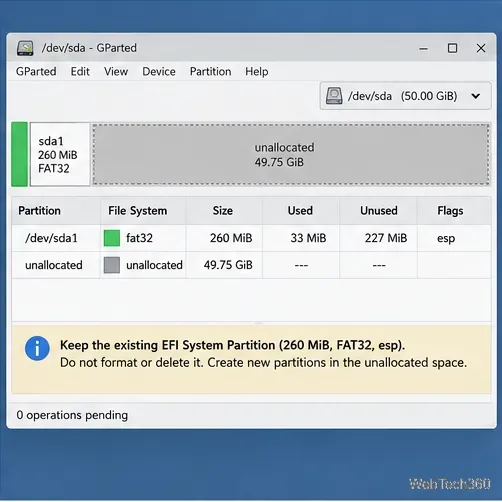Open the Partition menu
Screen dimensions: 502x502
210,71
